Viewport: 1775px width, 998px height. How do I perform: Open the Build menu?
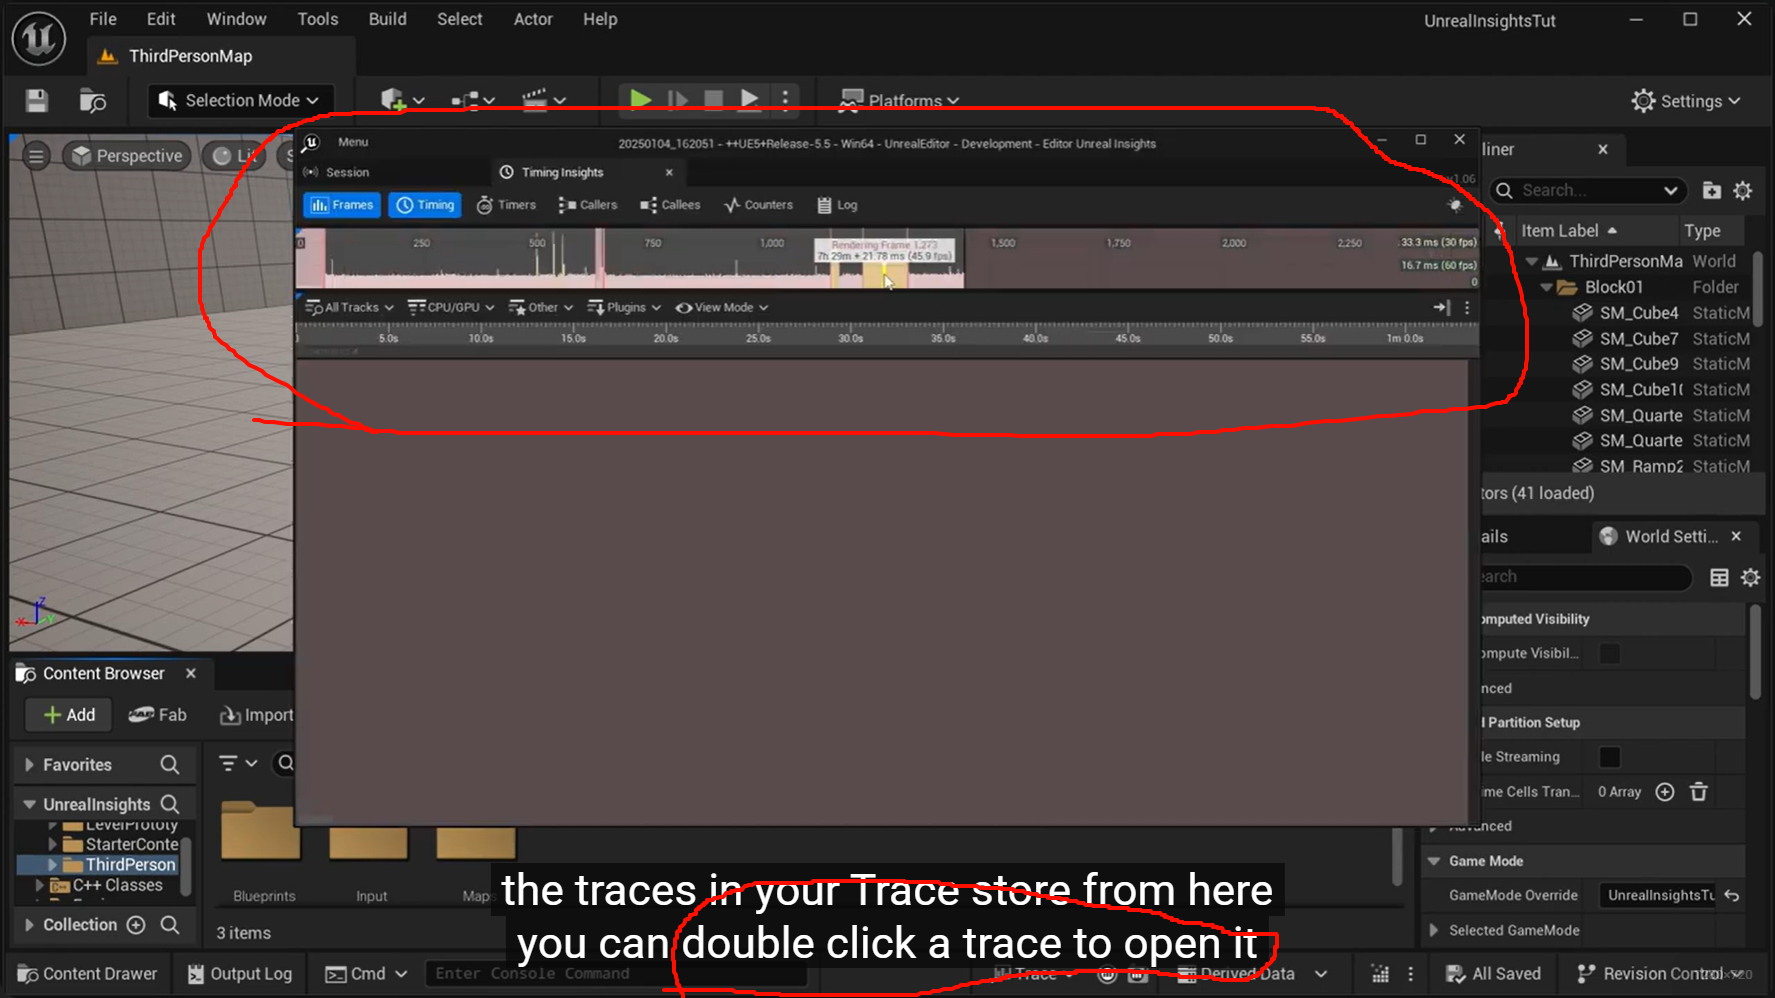coord(387,19)
